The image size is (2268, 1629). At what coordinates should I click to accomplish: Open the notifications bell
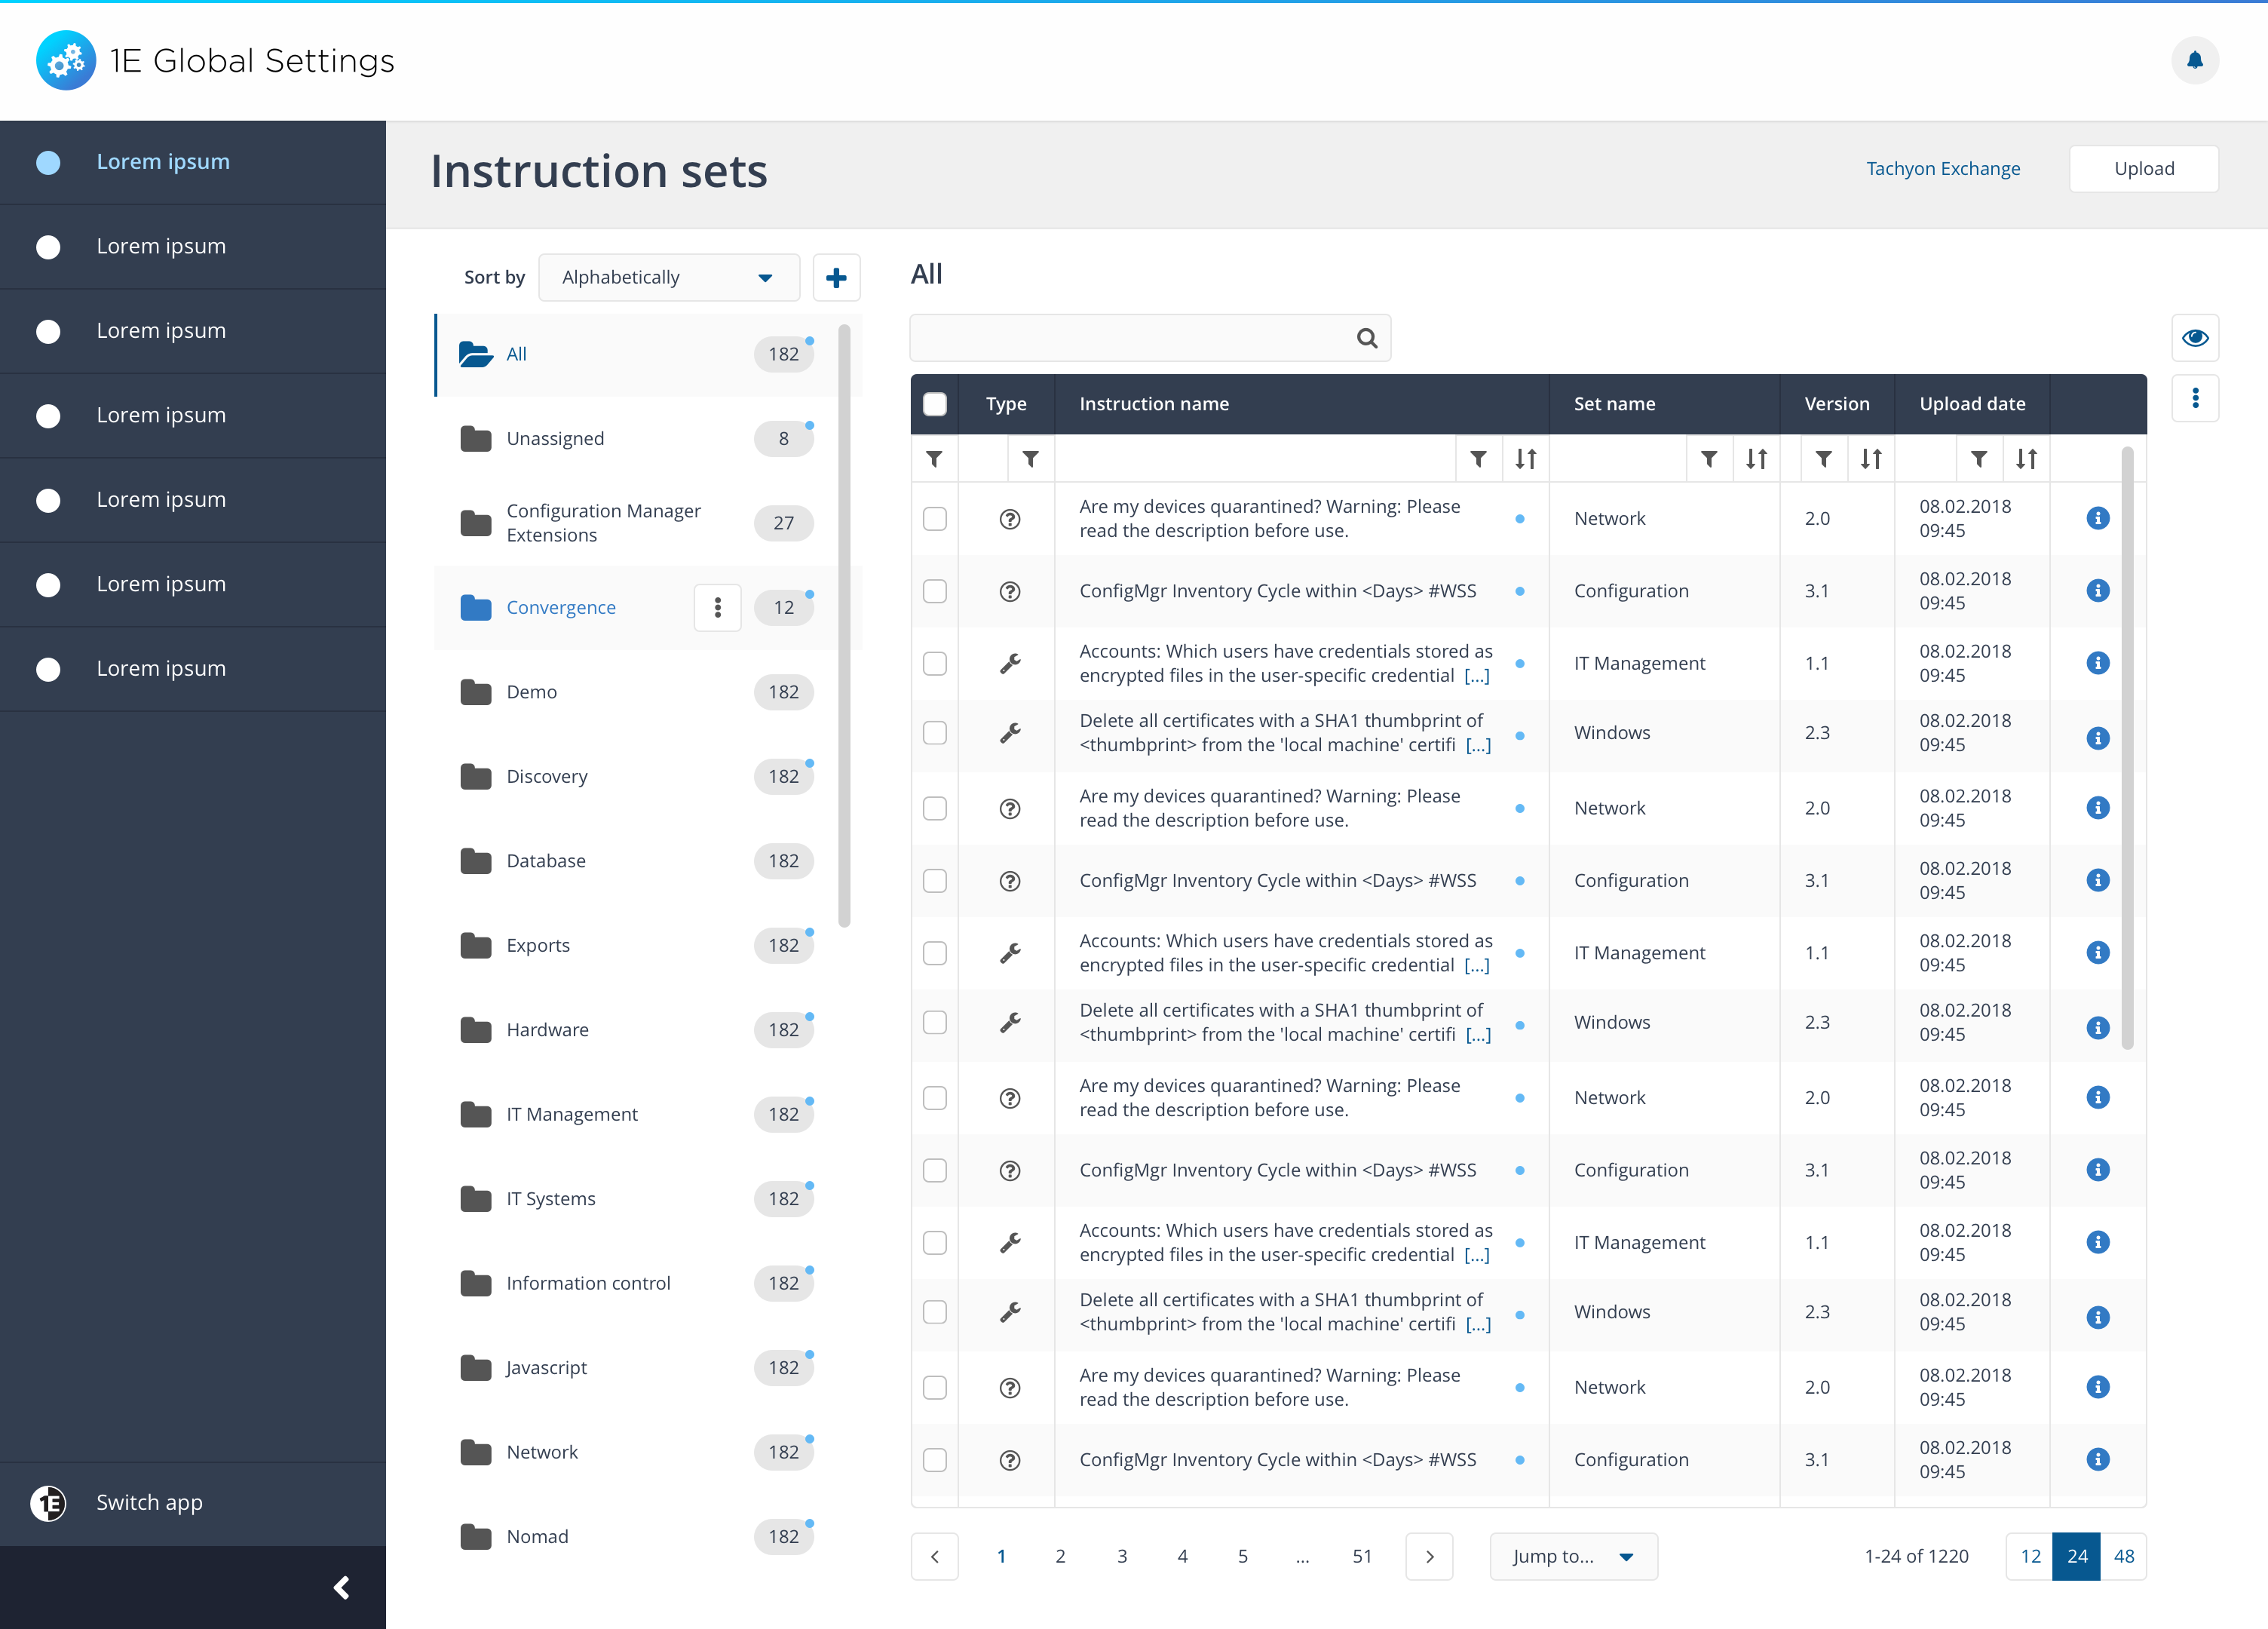pyautogui.click(x=2194, y=61)
